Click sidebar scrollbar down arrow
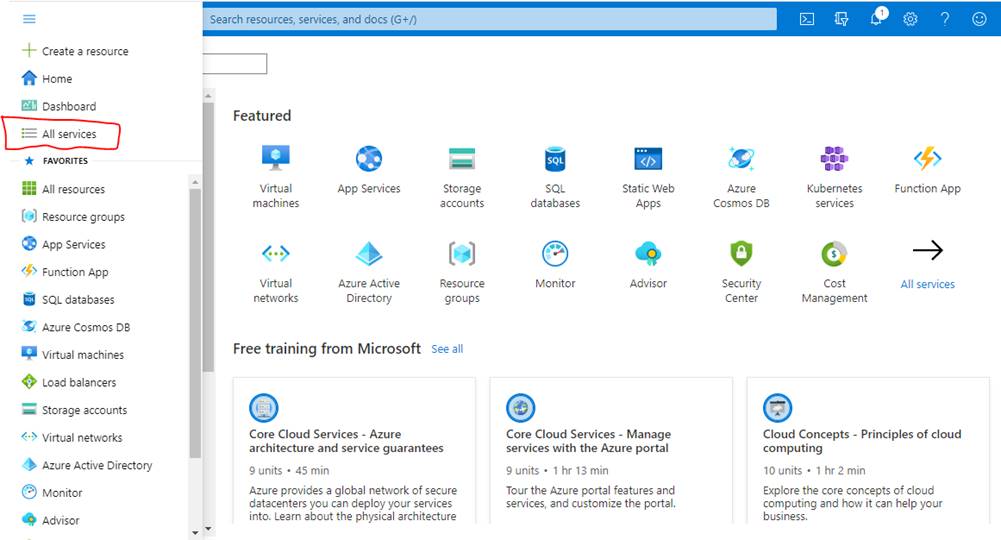The height and width of the screenshot is (540, 1001). [195, 532]
